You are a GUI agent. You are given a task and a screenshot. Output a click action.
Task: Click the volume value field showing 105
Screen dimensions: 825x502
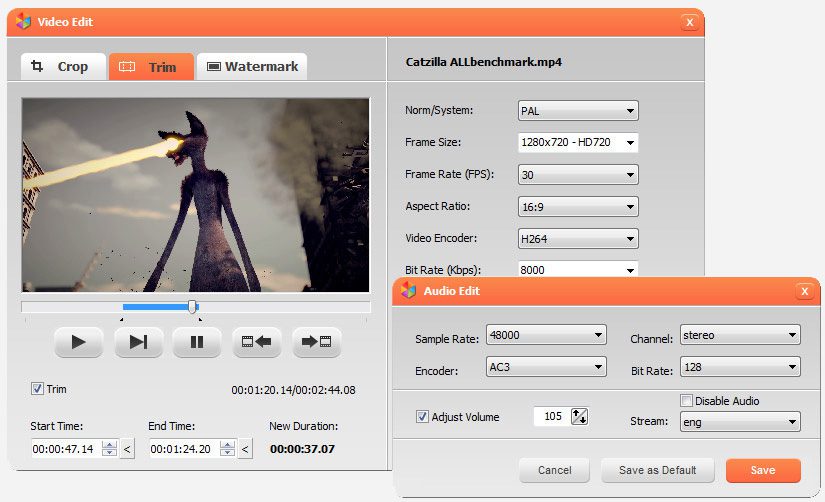tap(552, 416)
